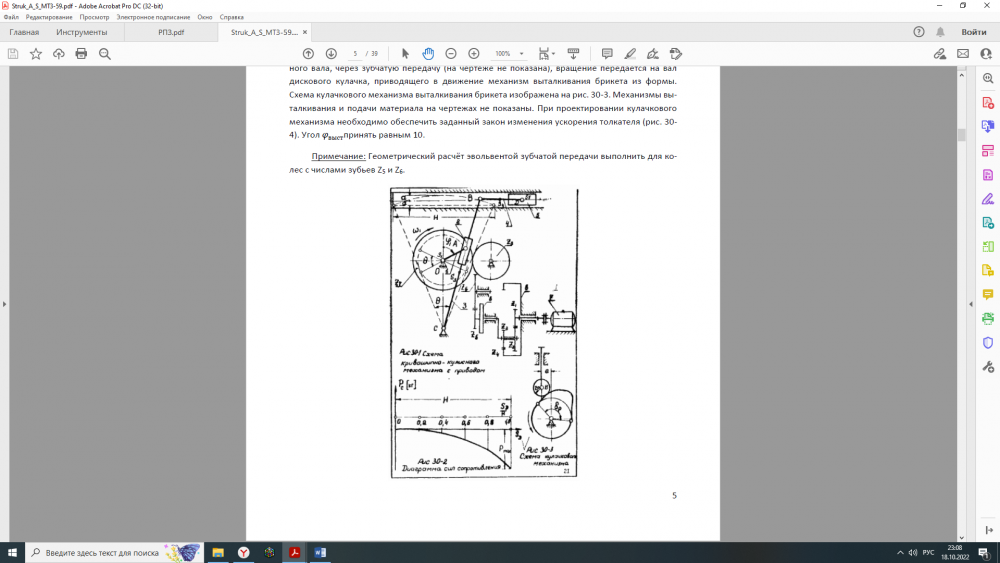The height and width of the screenshot is (563, 1000).
Task: Switch to the Инструменты tab
Action: tap(82, 32)
